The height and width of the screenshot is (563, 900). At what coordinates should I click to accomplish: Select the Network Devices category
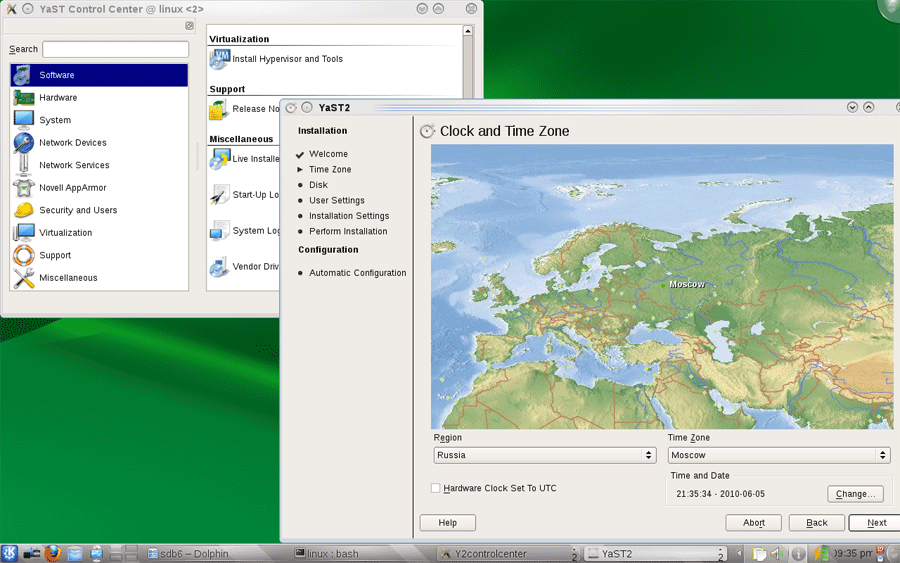coord(99,142)
